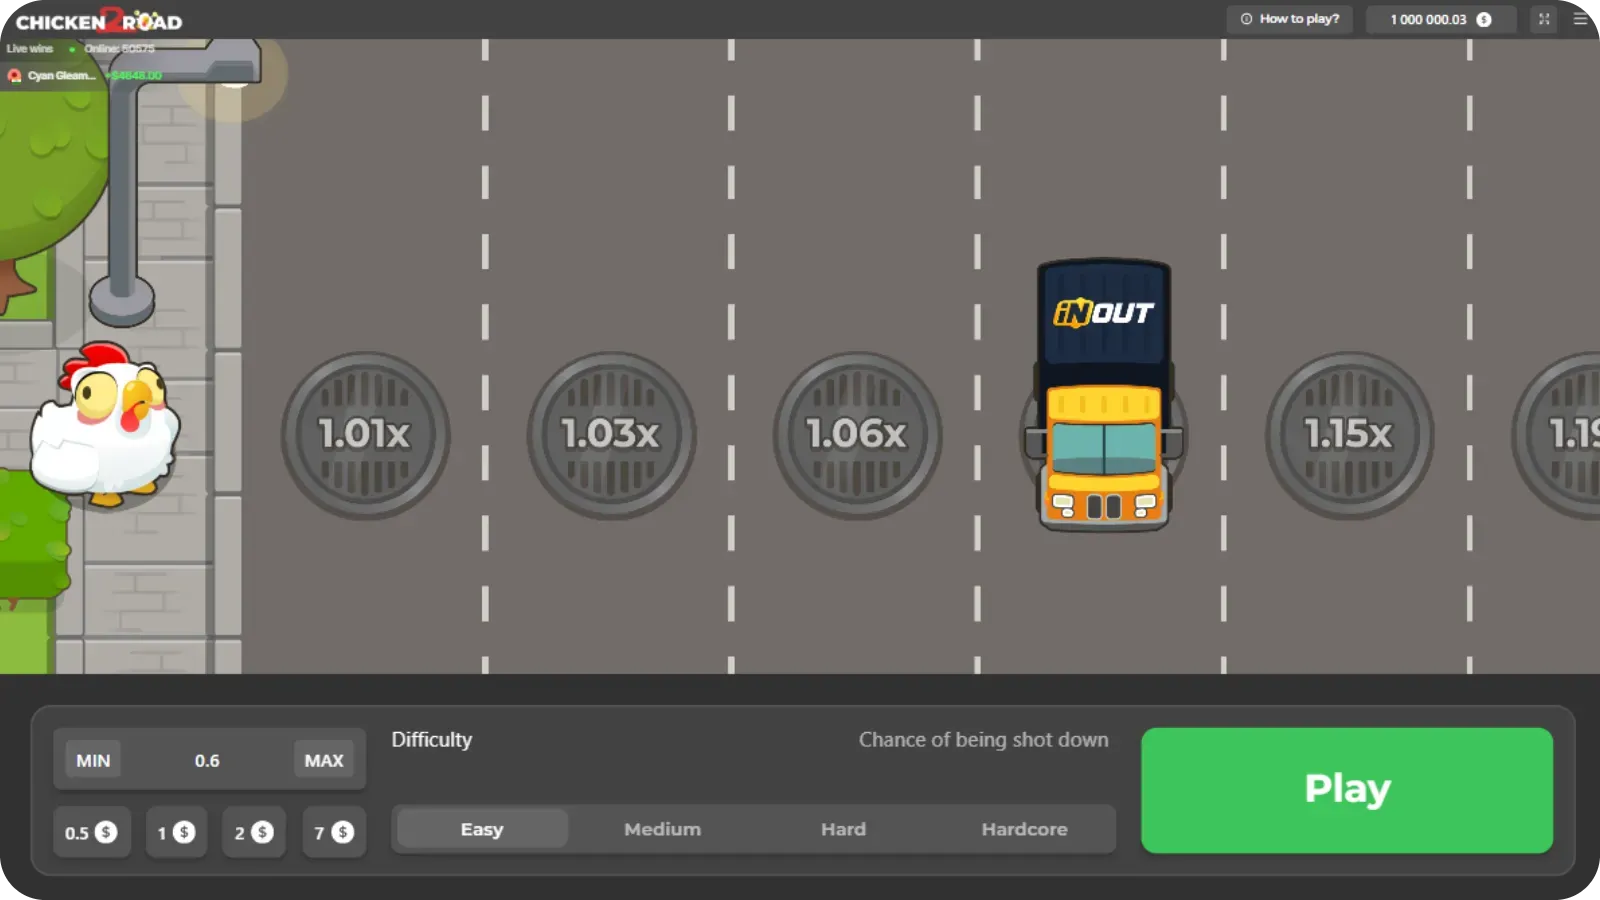Select Hard difficulty
Viewport: 1600px width, 900px height.
pos(844,829)
